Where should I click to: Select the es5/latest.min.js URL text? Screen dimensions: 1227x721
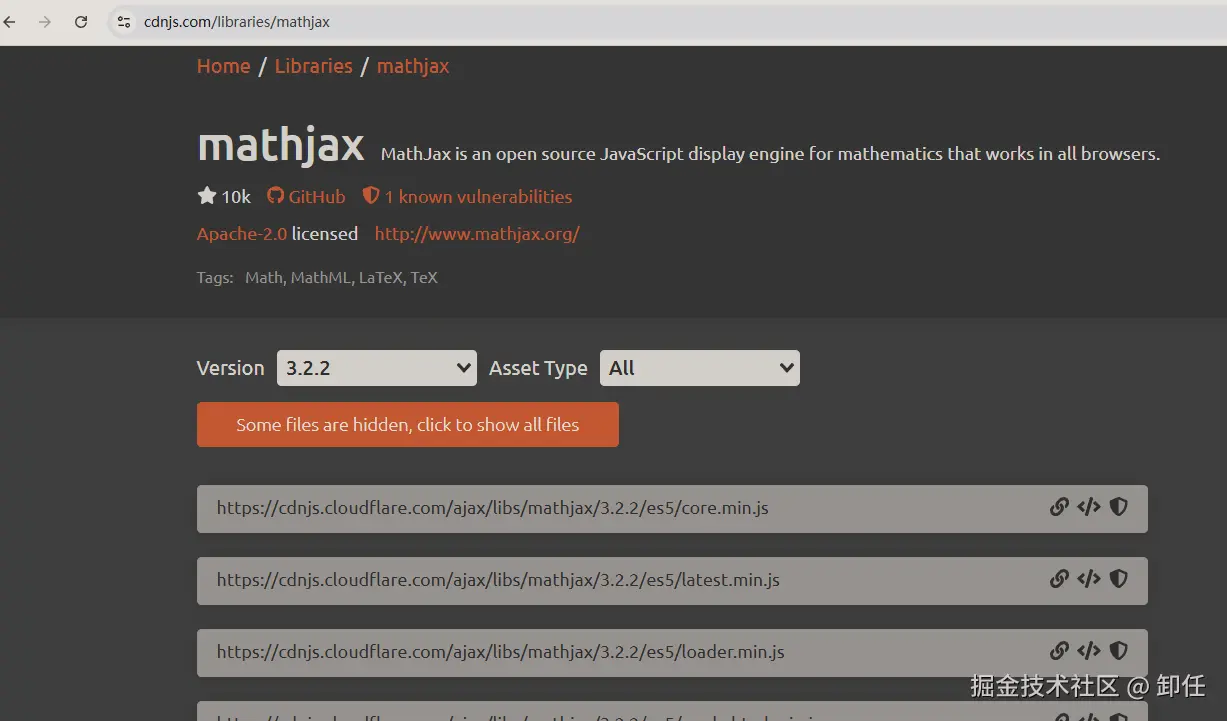click(498, 580)
